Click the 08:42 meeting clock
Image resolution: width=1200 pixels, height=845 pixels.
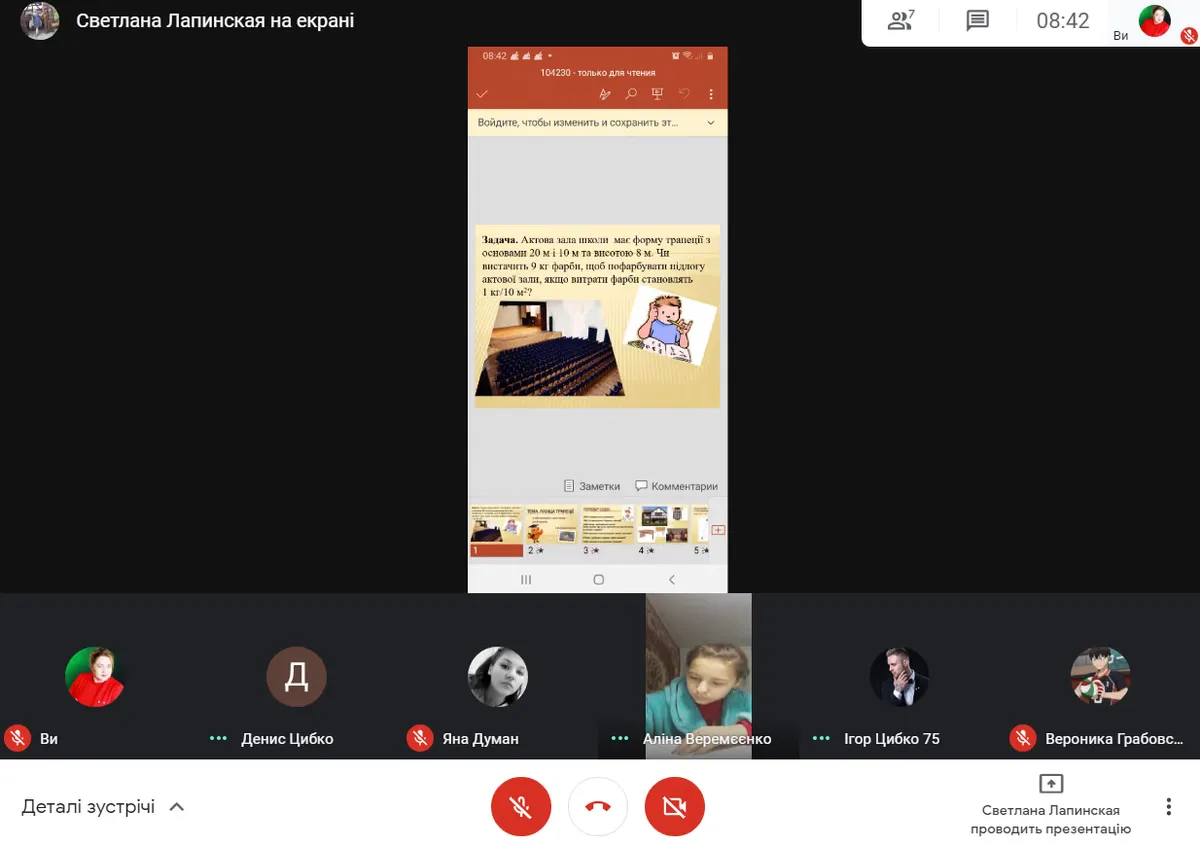click(x=1063, y=21)
